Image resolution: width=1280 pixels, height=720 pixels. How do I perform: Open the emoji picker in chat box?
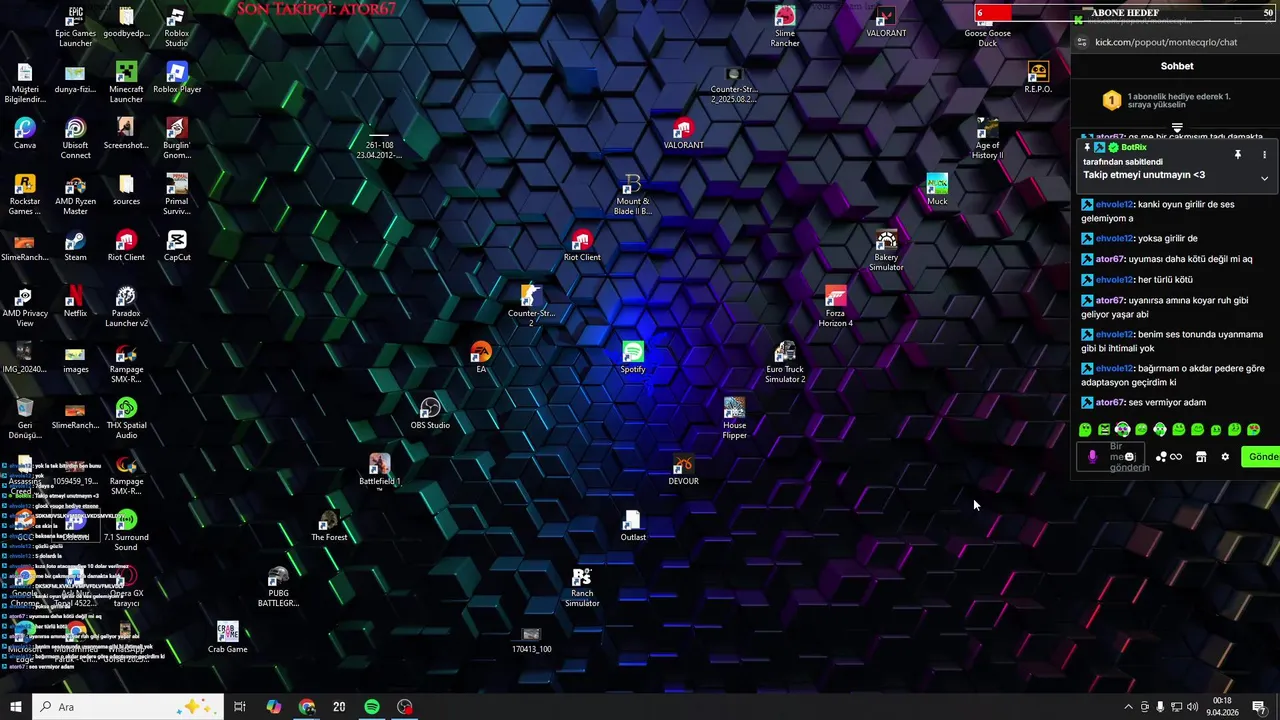[1129, 457]
